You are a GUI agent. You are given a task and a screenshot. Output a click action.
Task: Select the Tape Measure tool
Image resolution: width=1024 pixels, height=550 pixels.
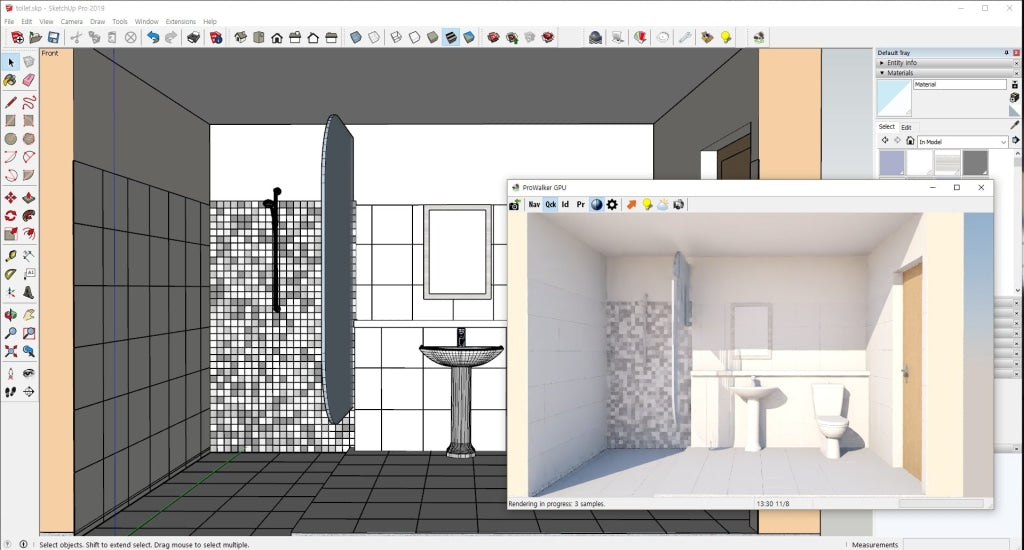(10, 256)
